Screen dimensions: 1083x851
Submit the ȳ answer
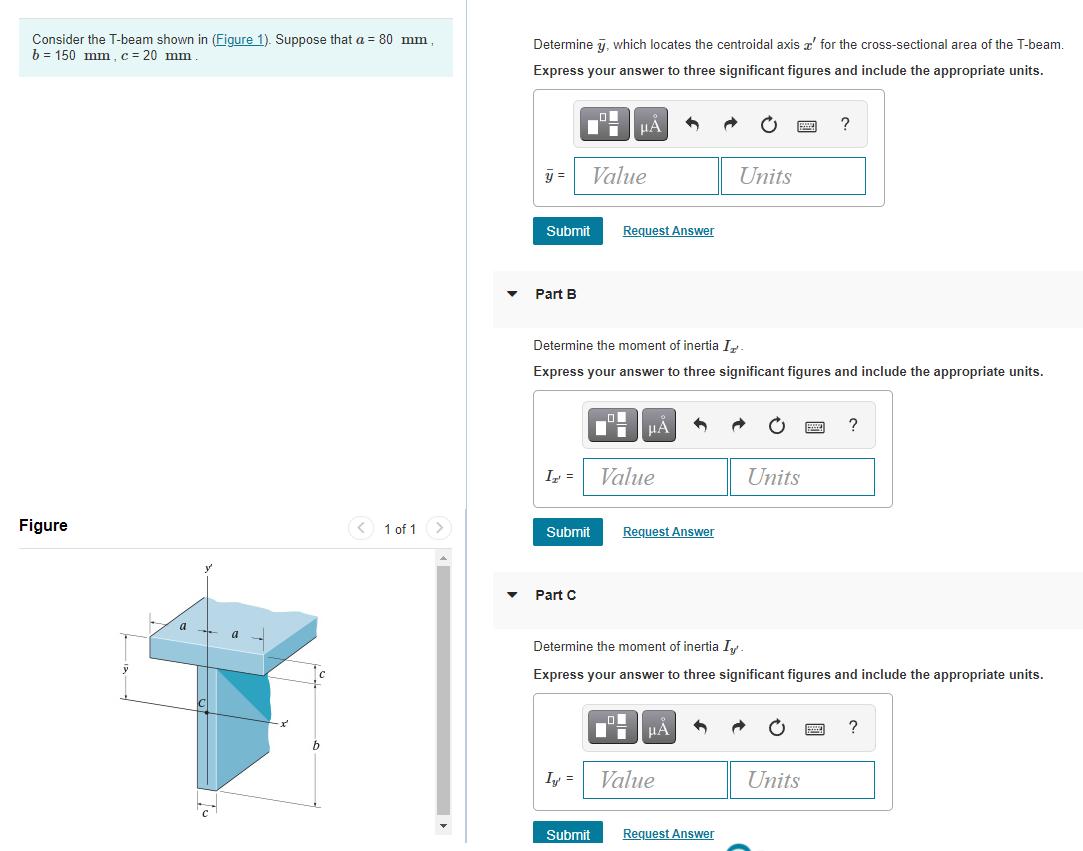click(x=568, y=231)
